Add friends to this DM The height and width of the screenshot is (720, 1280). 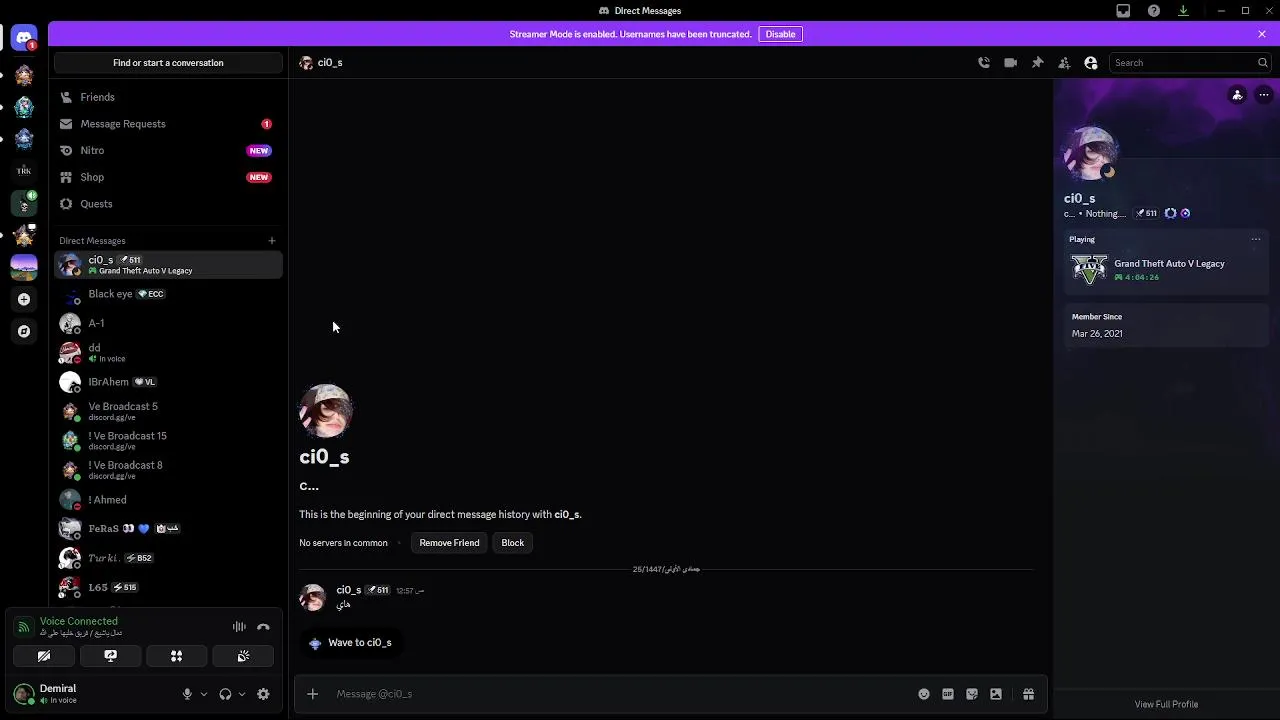[1064, 63]
